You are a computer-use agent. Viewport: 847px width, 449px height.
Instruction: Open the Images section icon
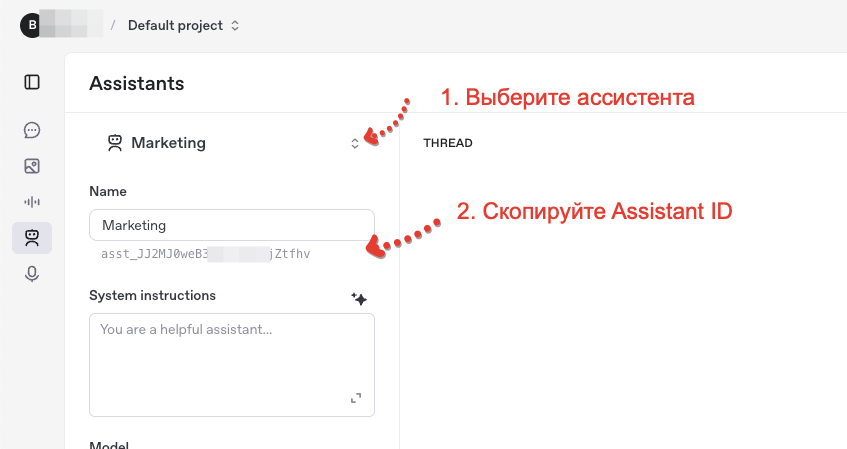coord(32,166)
